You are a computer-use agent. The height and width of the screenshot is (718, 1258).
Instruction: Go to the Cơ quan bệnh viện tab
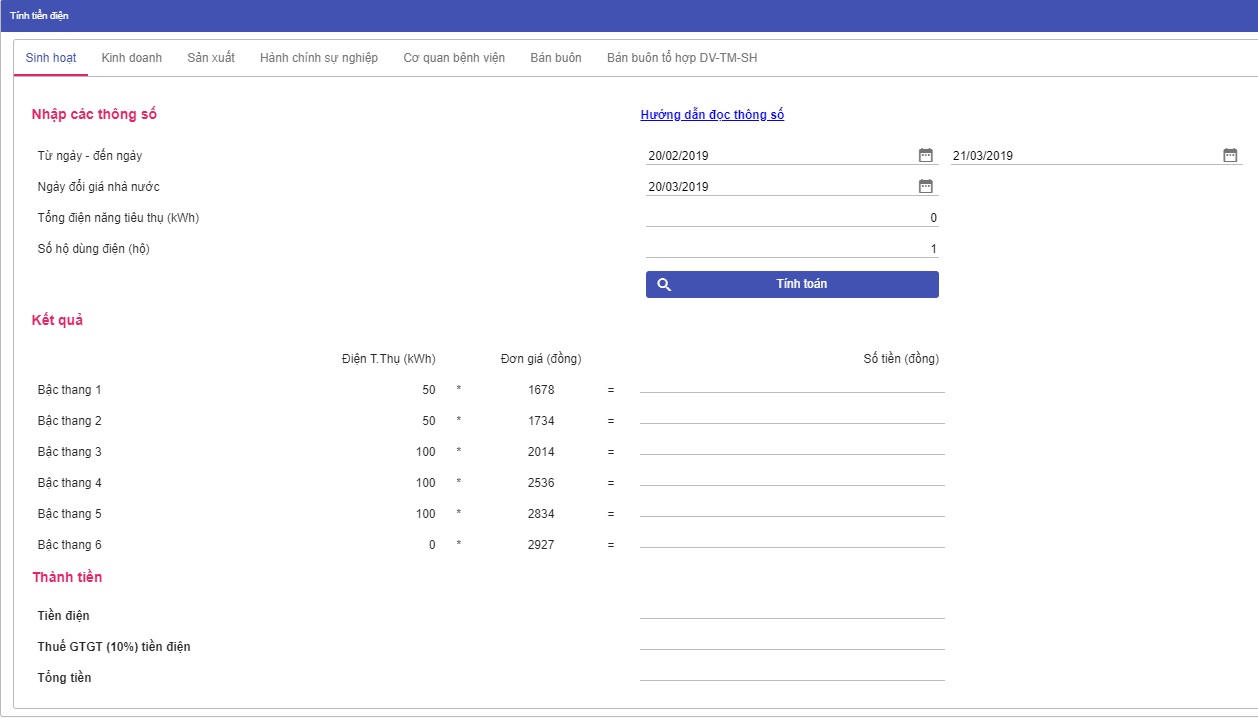pos(454,58)
